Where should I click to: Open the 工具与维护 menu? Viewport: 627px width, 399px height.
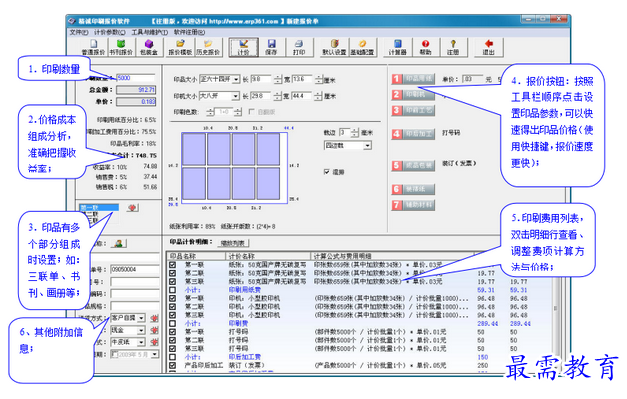pyautogui.click(x=150, y=32)
